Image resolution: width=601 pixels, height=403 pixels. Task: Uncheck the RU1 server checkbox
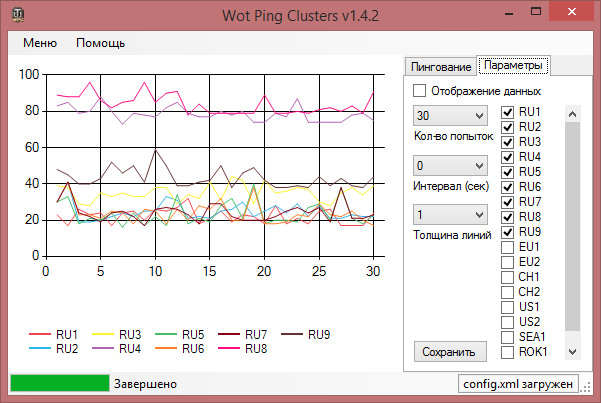click(507, 112)
